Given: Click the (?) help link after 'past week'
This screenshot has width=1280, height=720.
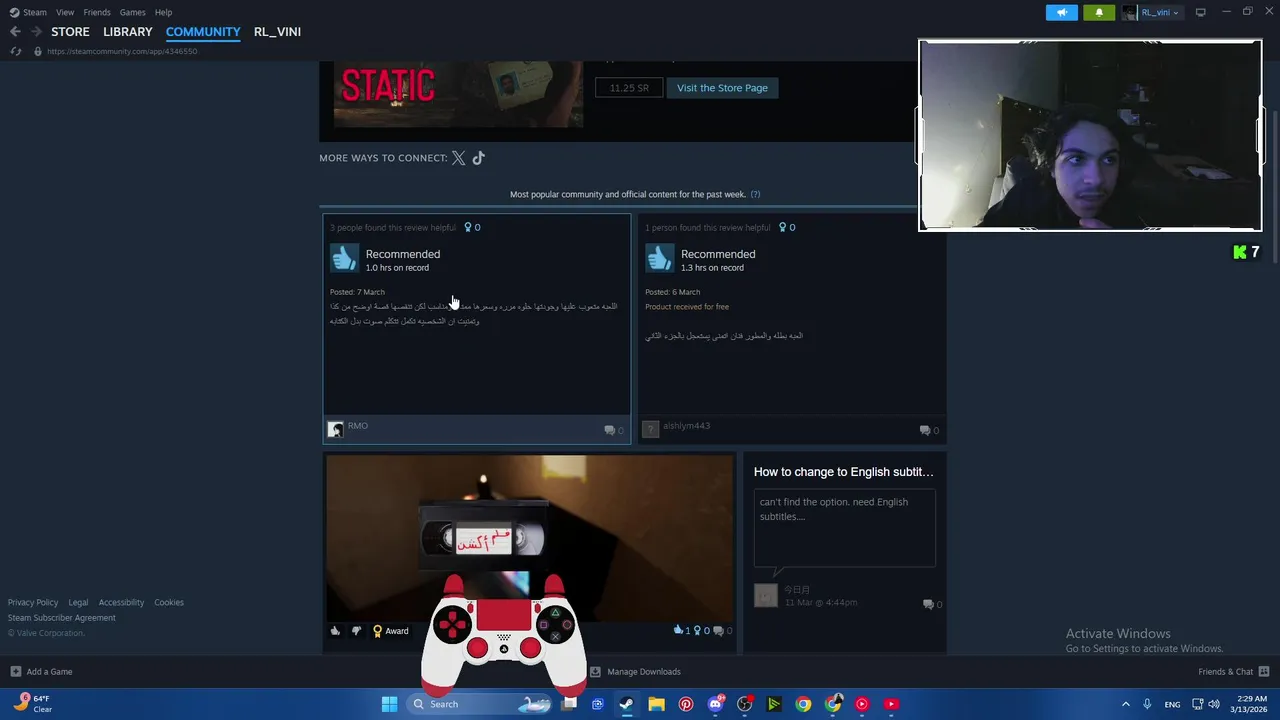Looking at the screenshot, I should (x=755, y=194).
